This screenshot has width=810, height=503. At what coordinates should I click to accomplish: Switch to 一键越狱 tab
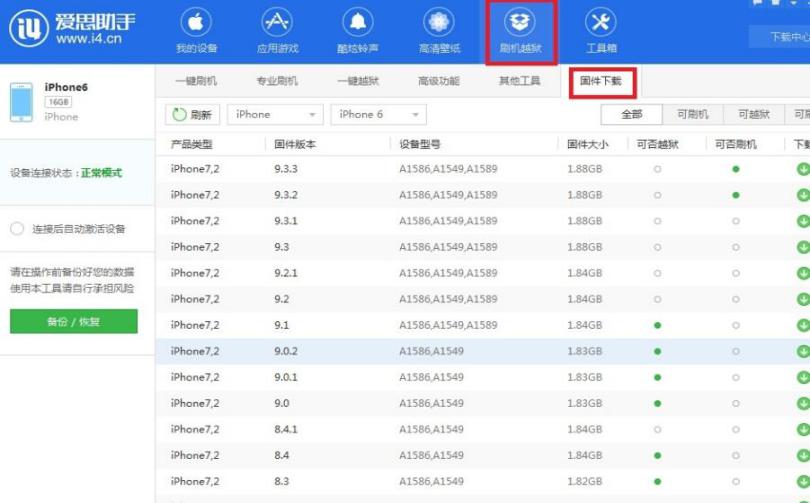coord(358,81)
